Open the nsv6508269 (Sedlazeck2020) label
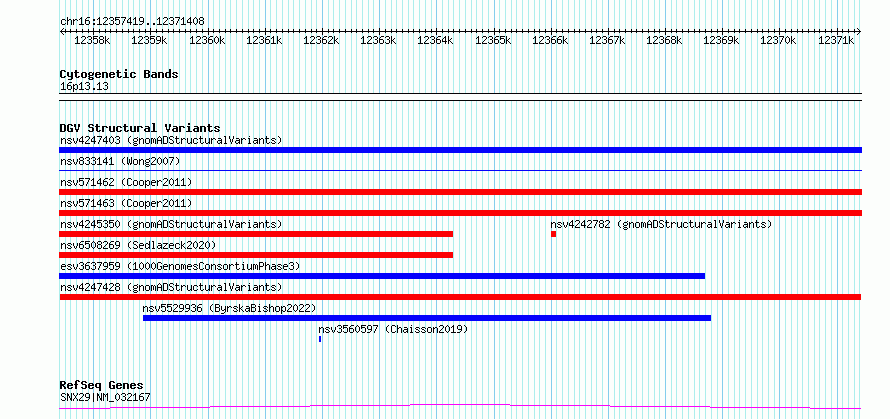This screenshot has width=890, height=419. coord(138,245)
